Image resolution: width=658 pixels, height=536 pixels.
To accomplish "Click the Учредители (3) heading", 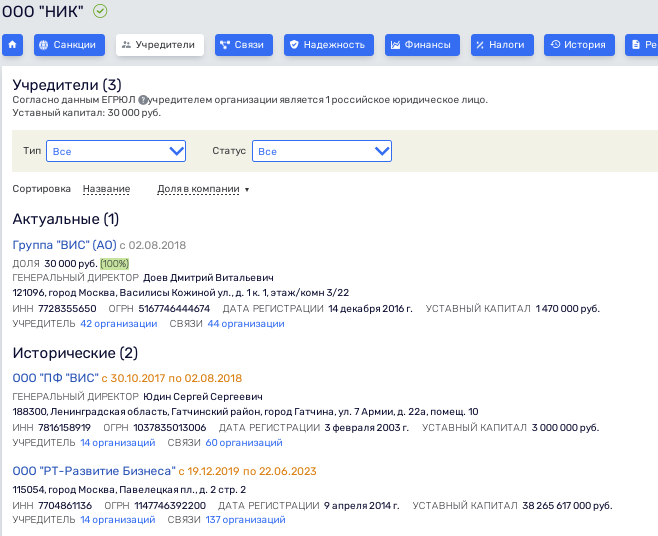I will [x=67, y=84].
